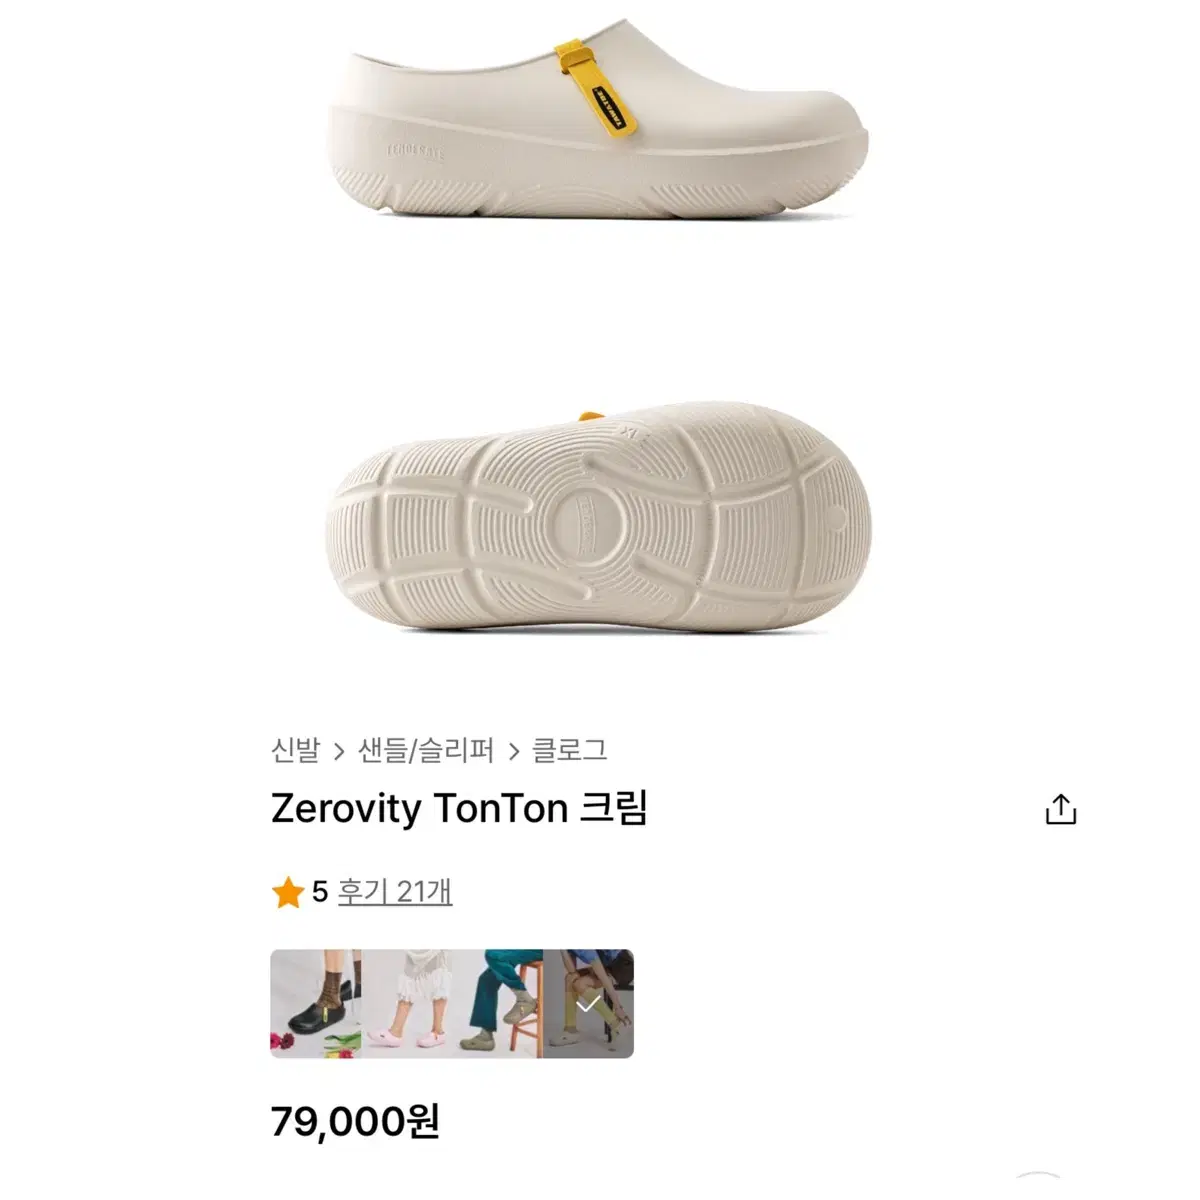This screenshot has width=1200, height=1200.
Task: Open the sole-view cream clog photo
Action: [x=598, y=520]
